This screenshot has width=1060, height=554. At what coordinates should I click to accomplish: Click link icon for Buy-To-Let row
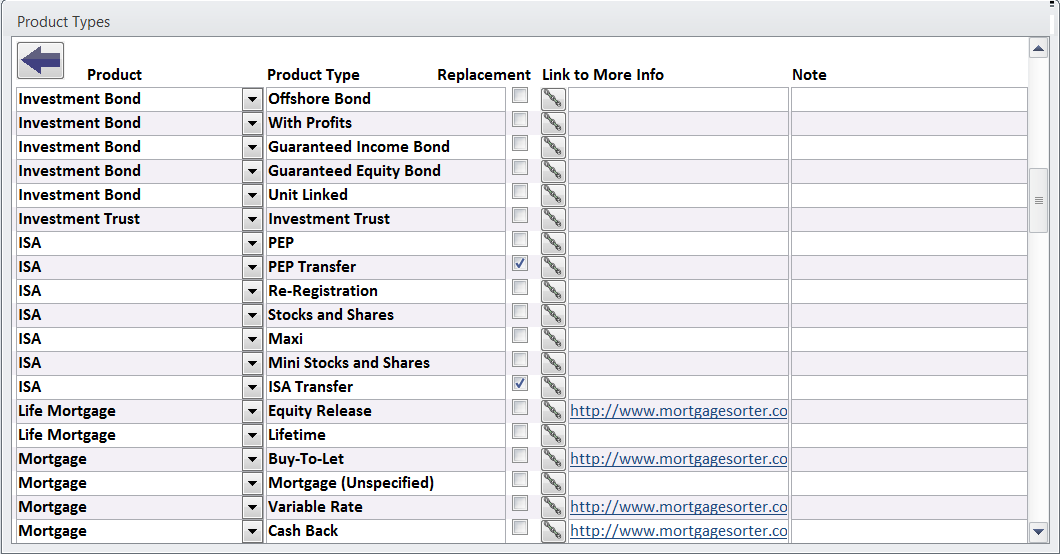click(553, 459)
